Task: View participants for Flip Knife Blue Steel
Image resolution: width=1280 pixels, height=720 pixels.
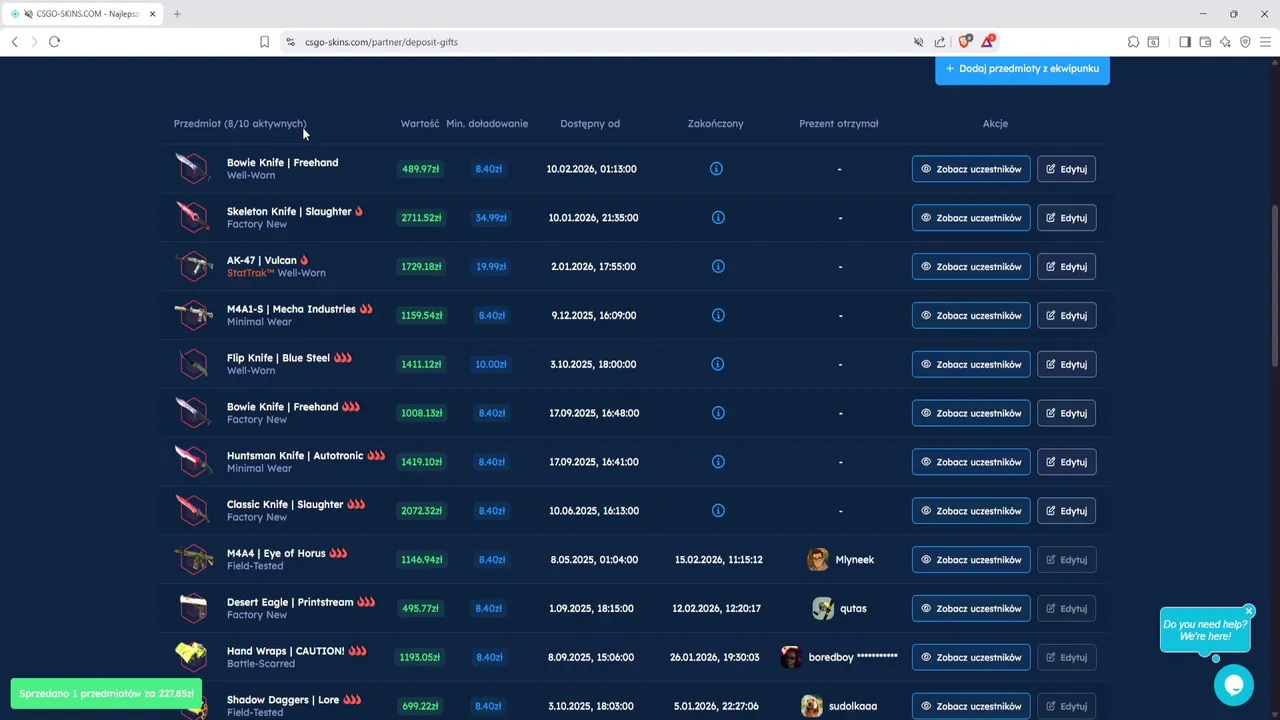Action: click(x=971, y=365)
